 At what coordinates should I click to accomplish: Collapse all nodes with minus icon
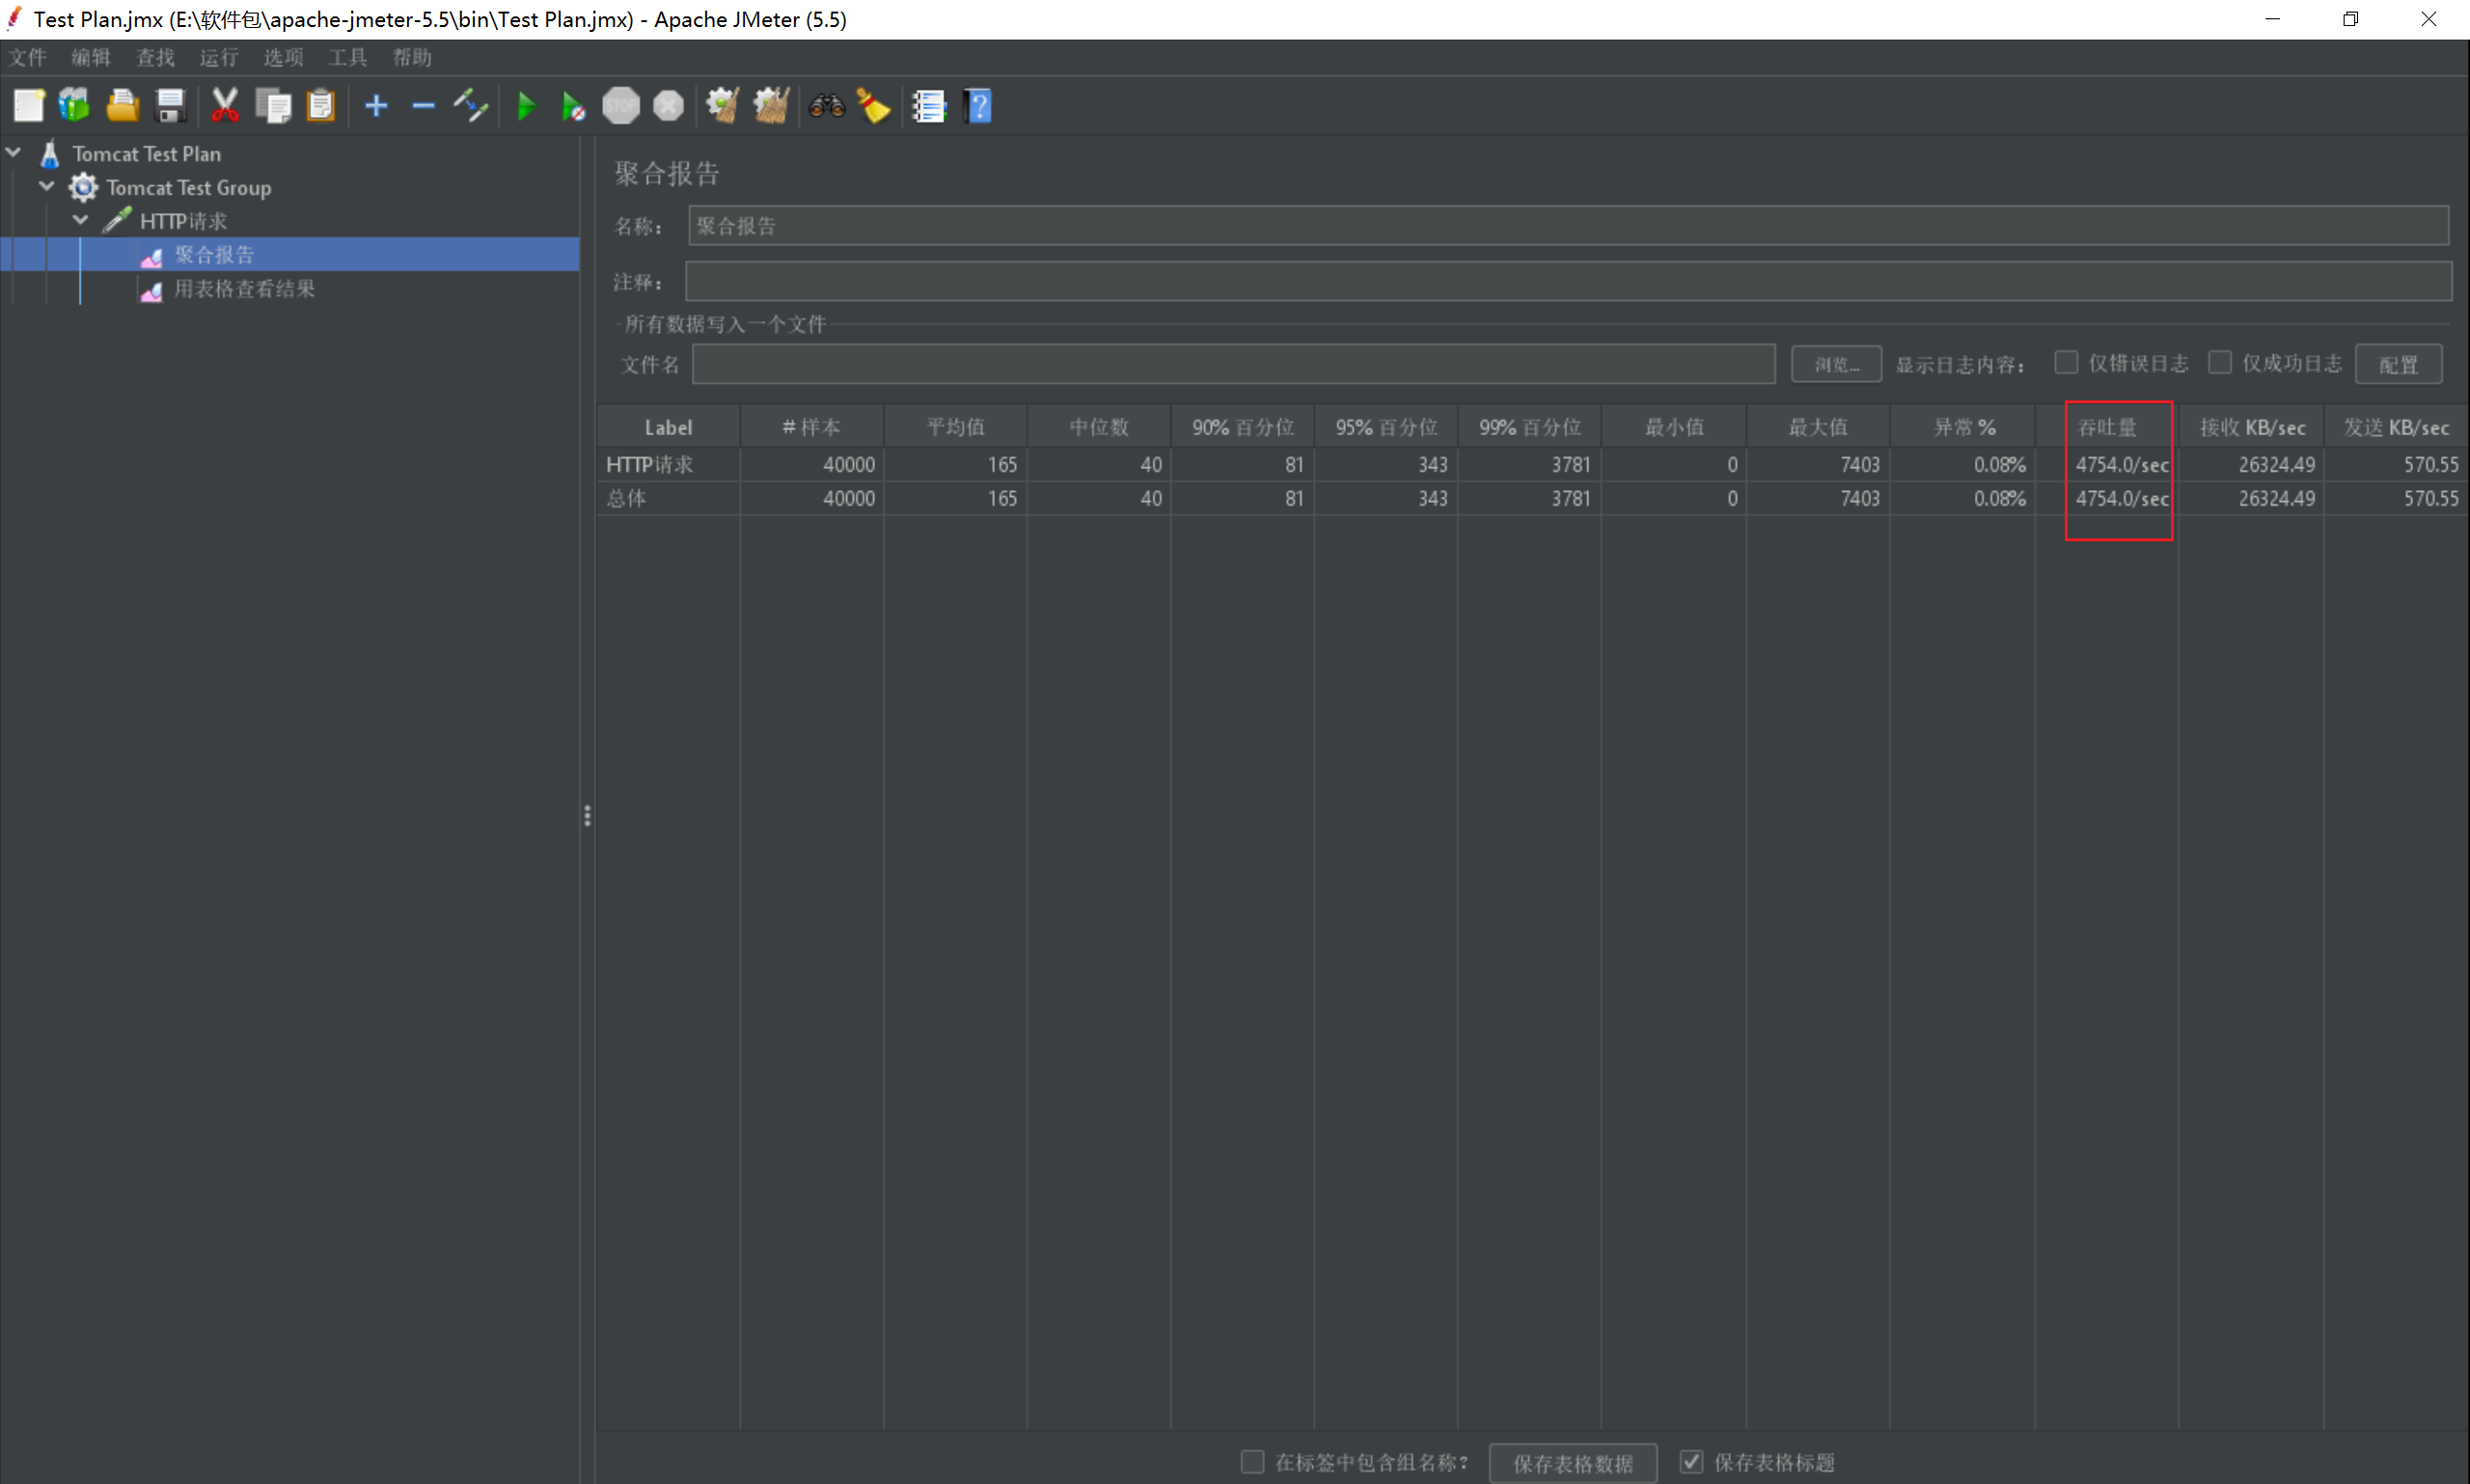[x=424, y=106]
